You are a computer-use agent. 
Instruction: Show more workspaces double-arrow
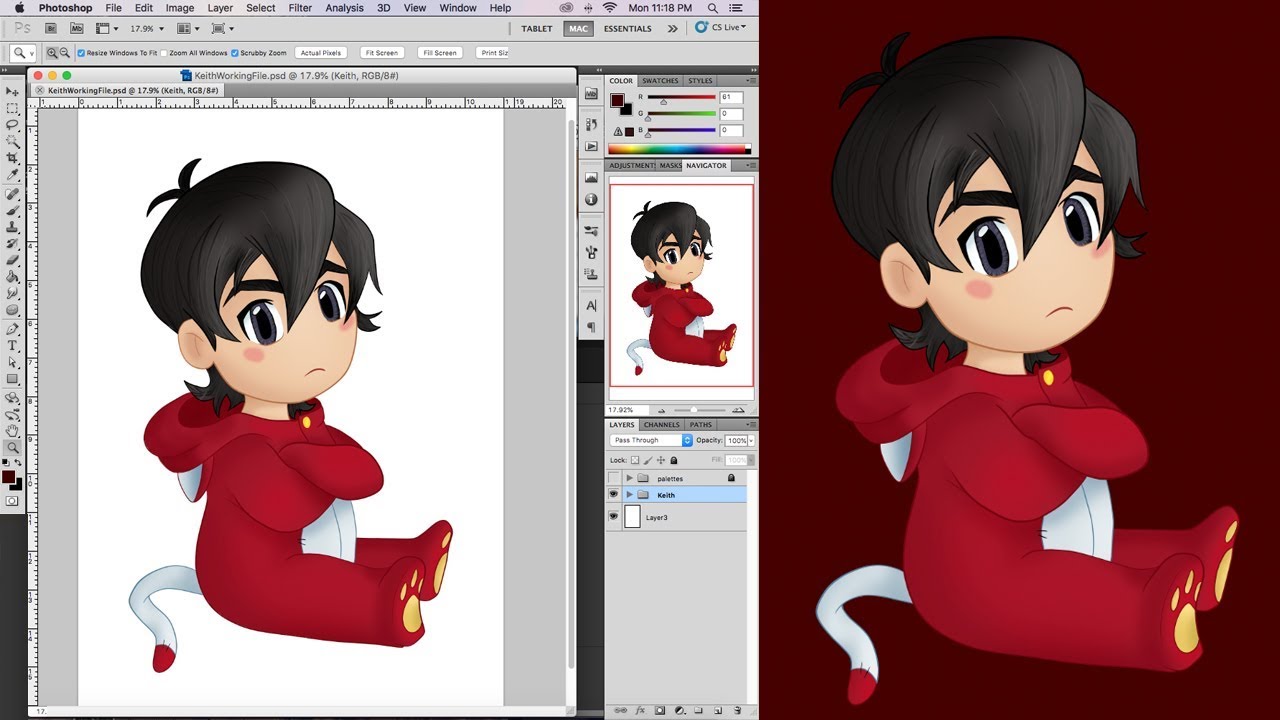coord(673,29)
